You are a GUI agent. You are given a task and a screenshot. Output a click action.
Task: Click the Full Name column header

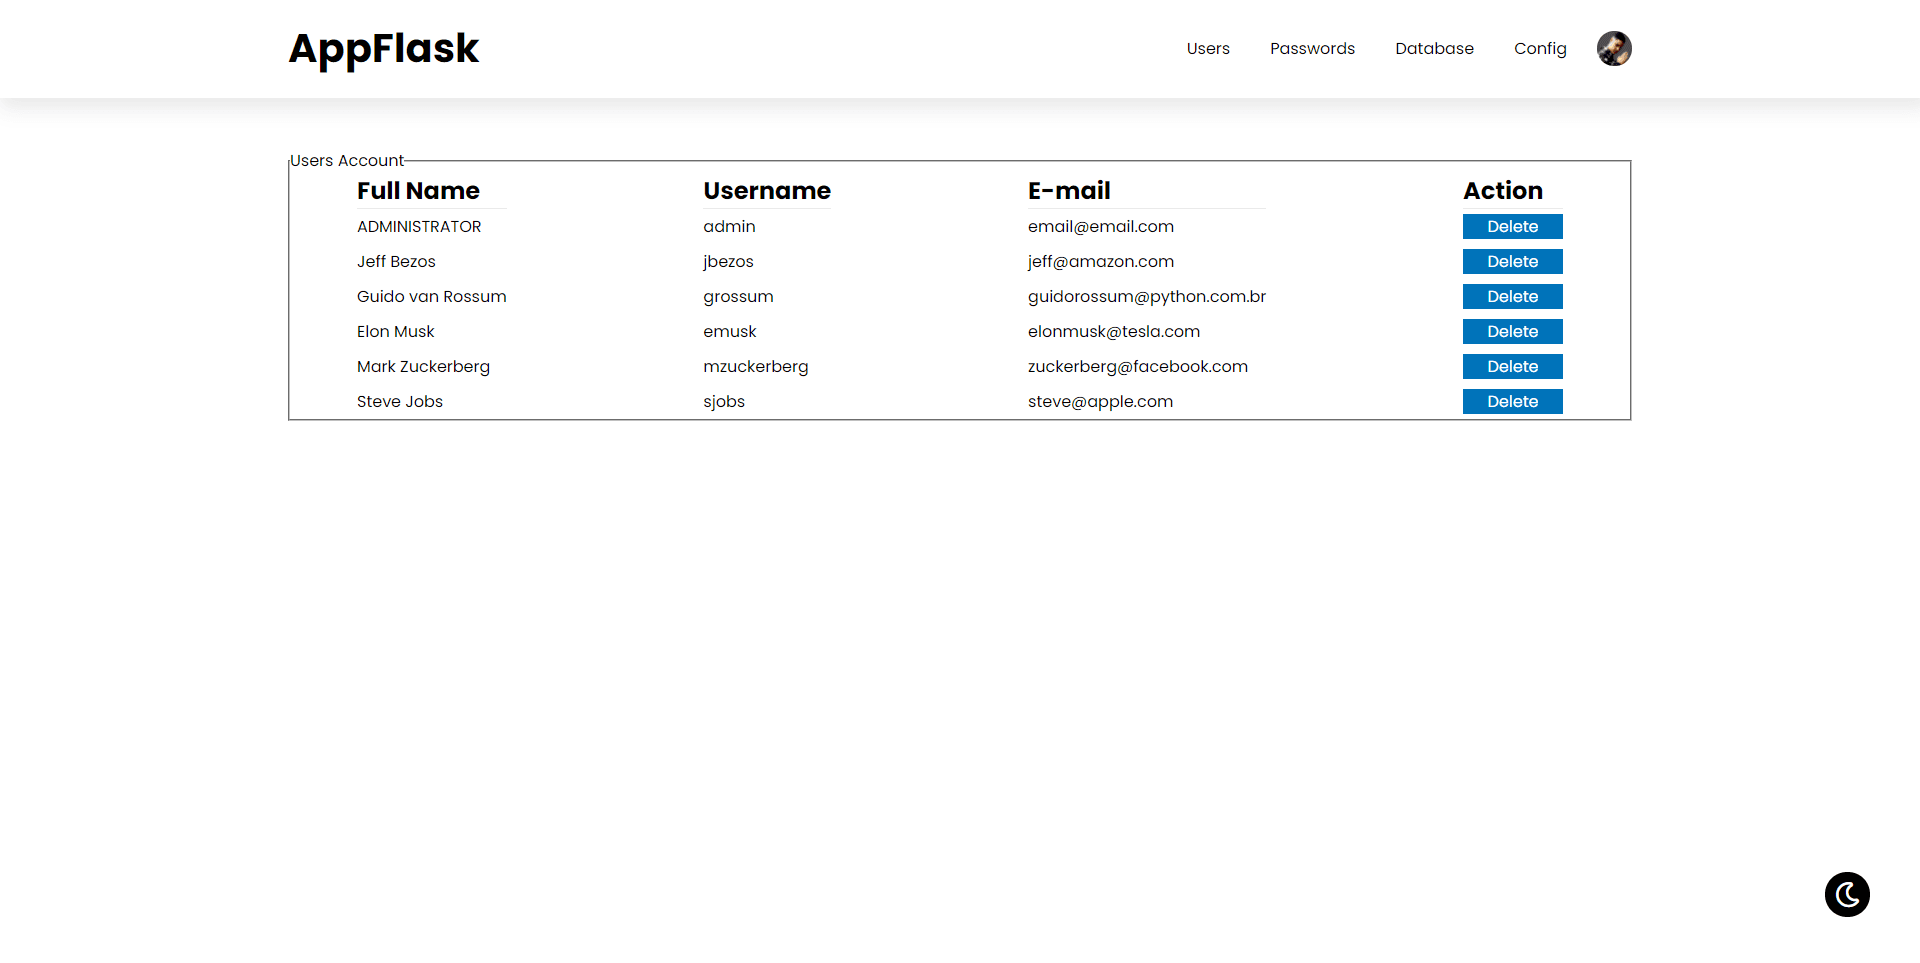[418, 190]
